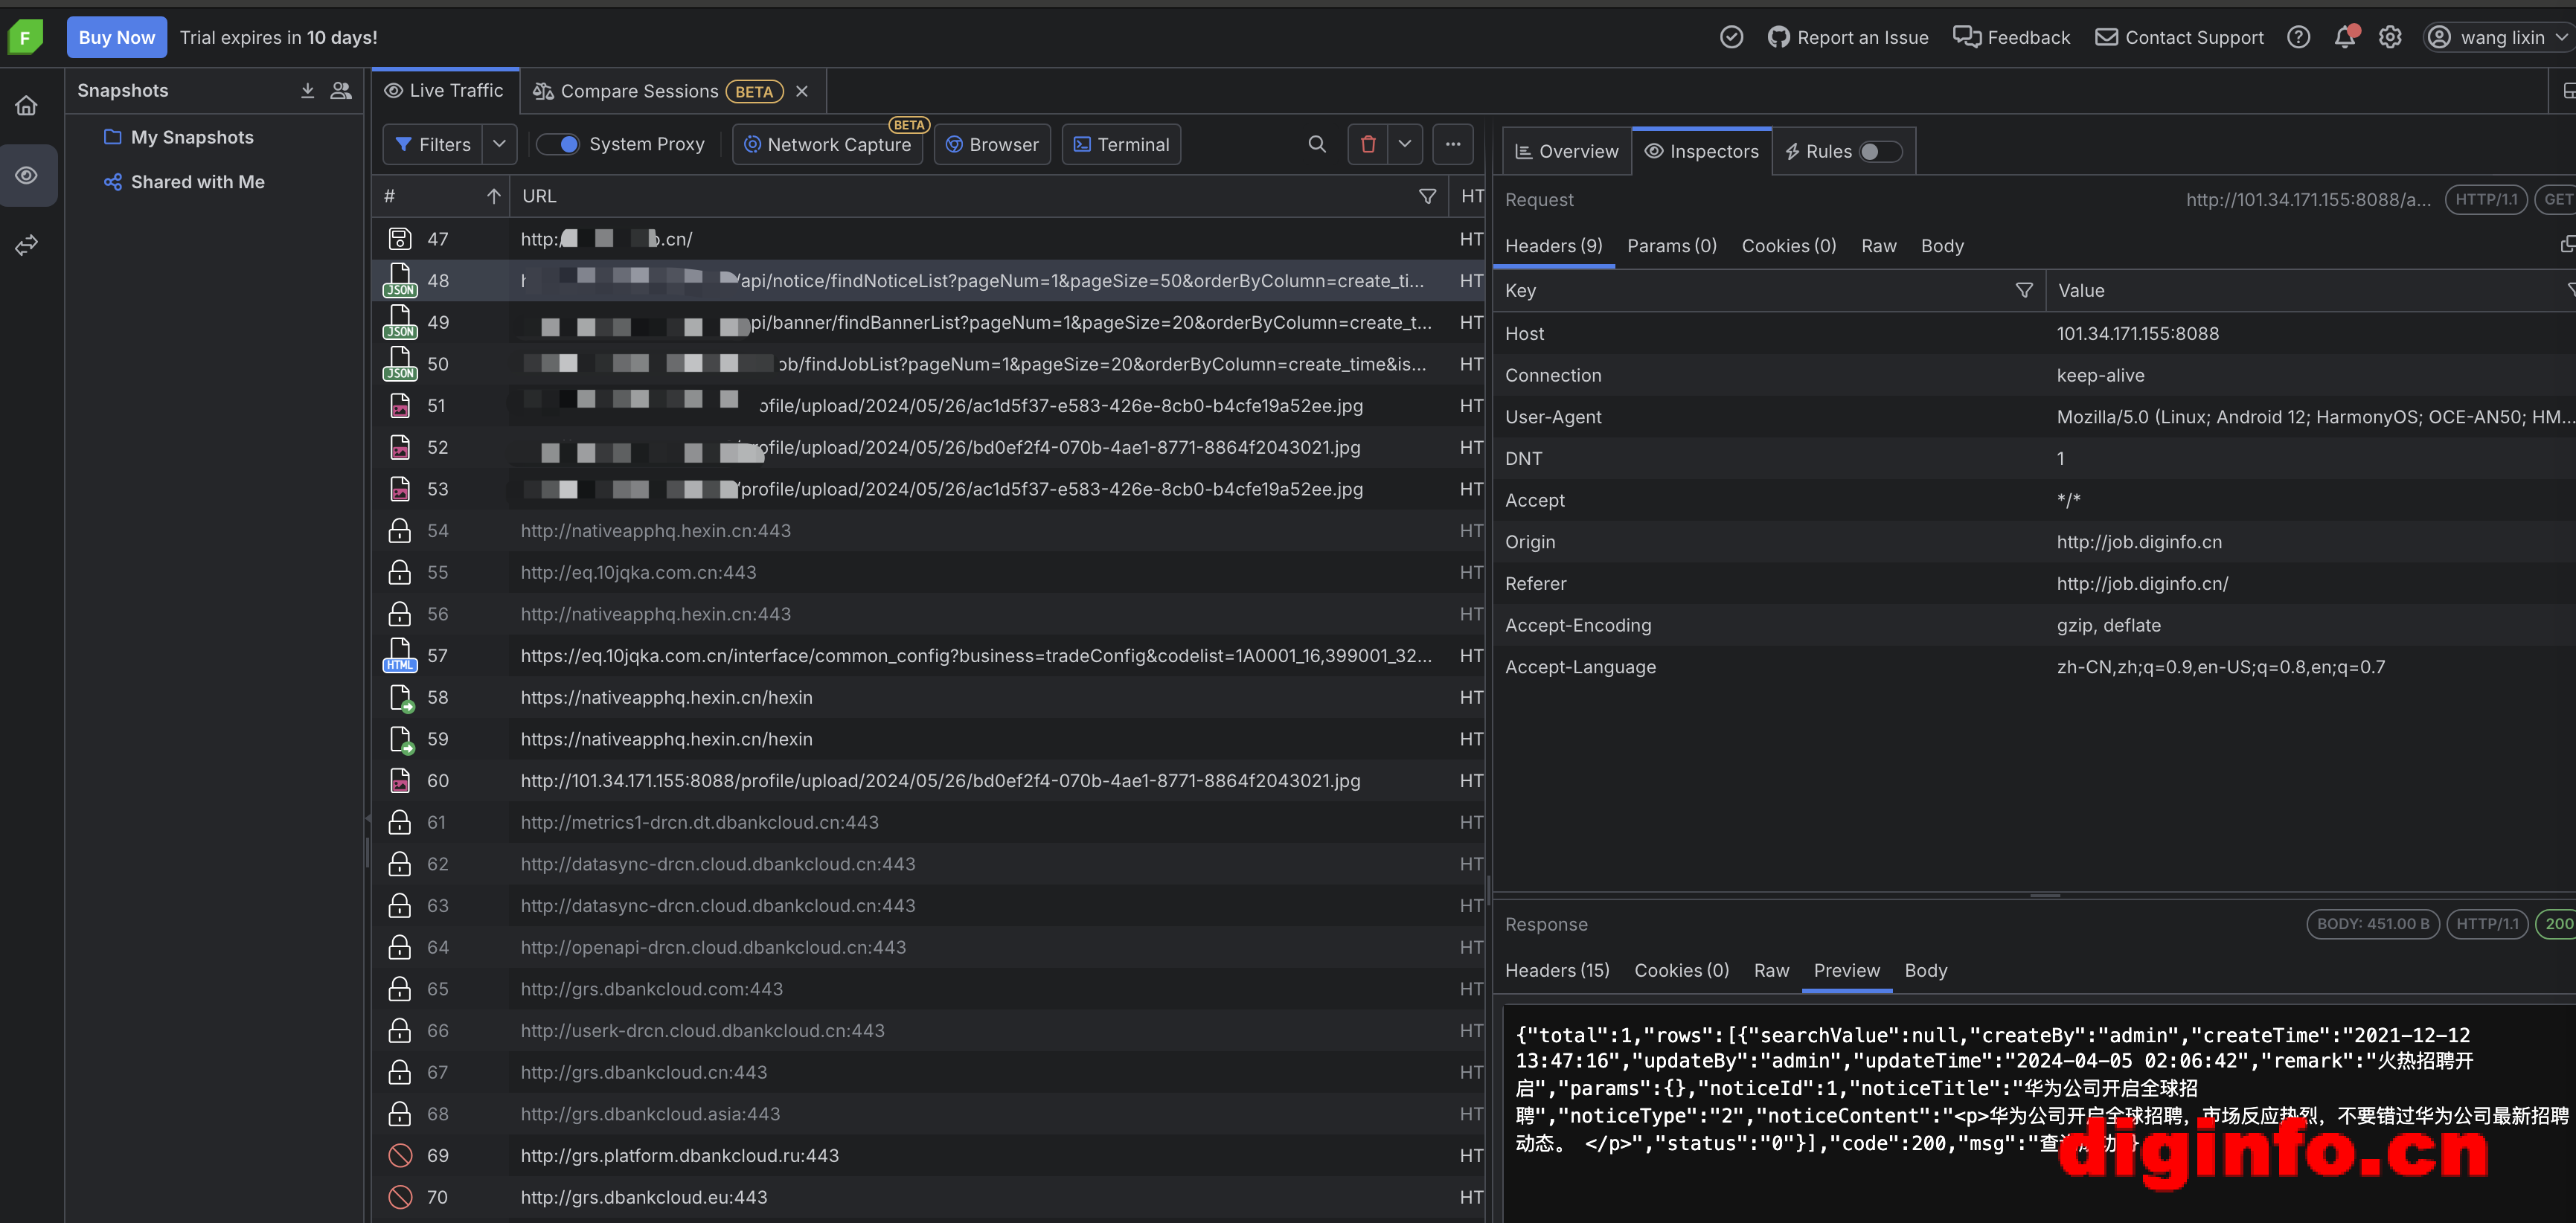Open the Composer arrows sidebar icon

27,244
